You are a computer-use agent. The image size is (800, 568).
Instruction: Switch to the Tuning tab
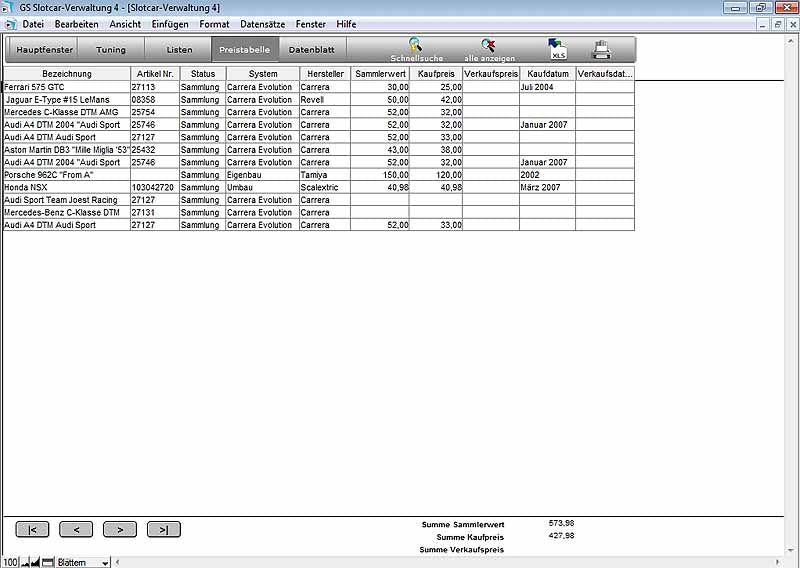(110, 49)
